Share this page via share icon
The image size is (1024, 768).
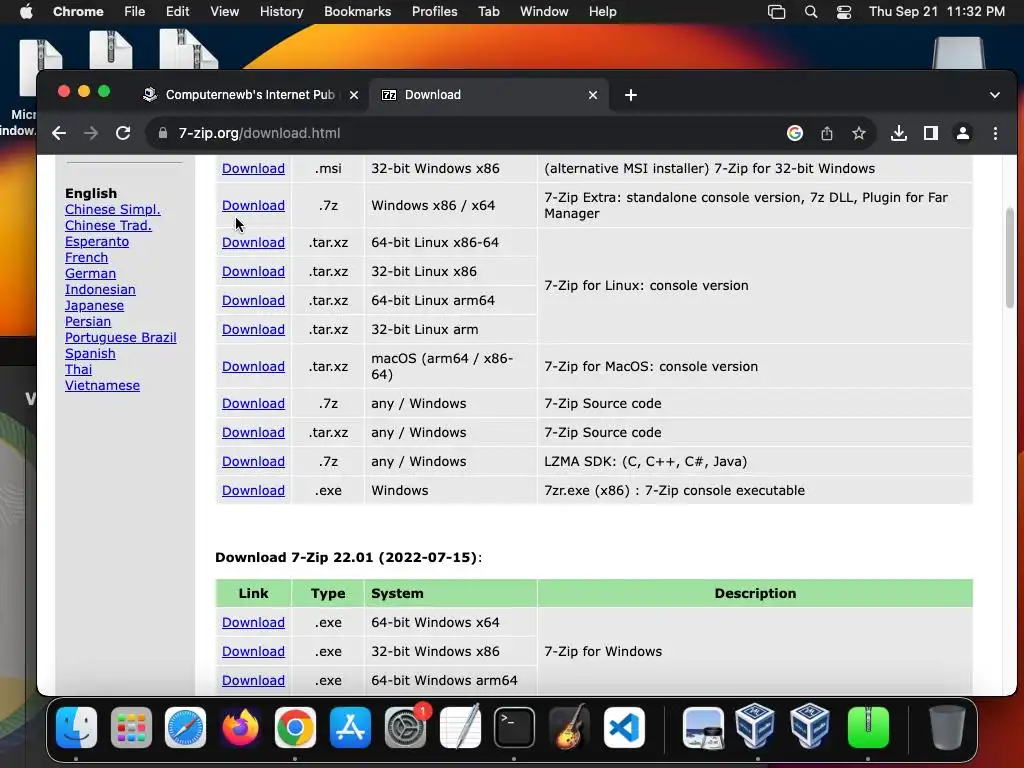point(827,133)
